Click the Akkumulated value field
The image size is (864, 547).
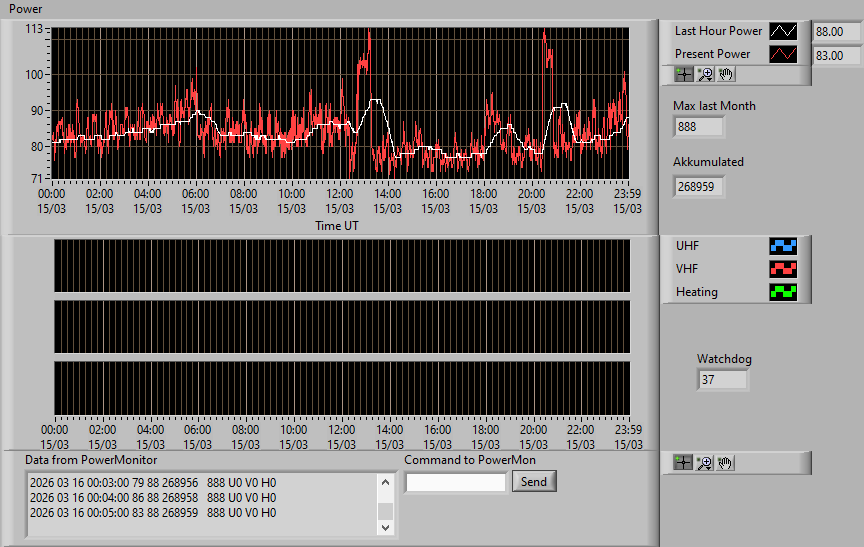[698, 187]
